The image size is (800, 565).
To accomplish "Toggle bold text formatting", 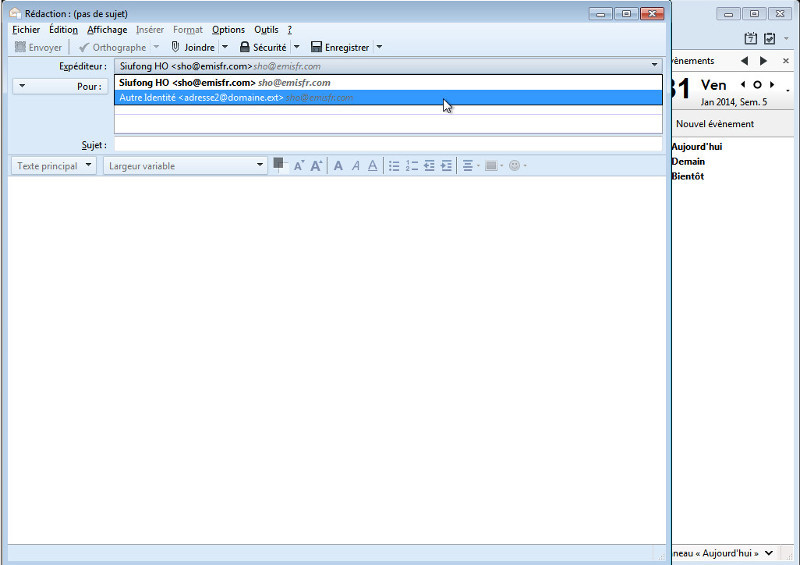I will pos(338,166).
